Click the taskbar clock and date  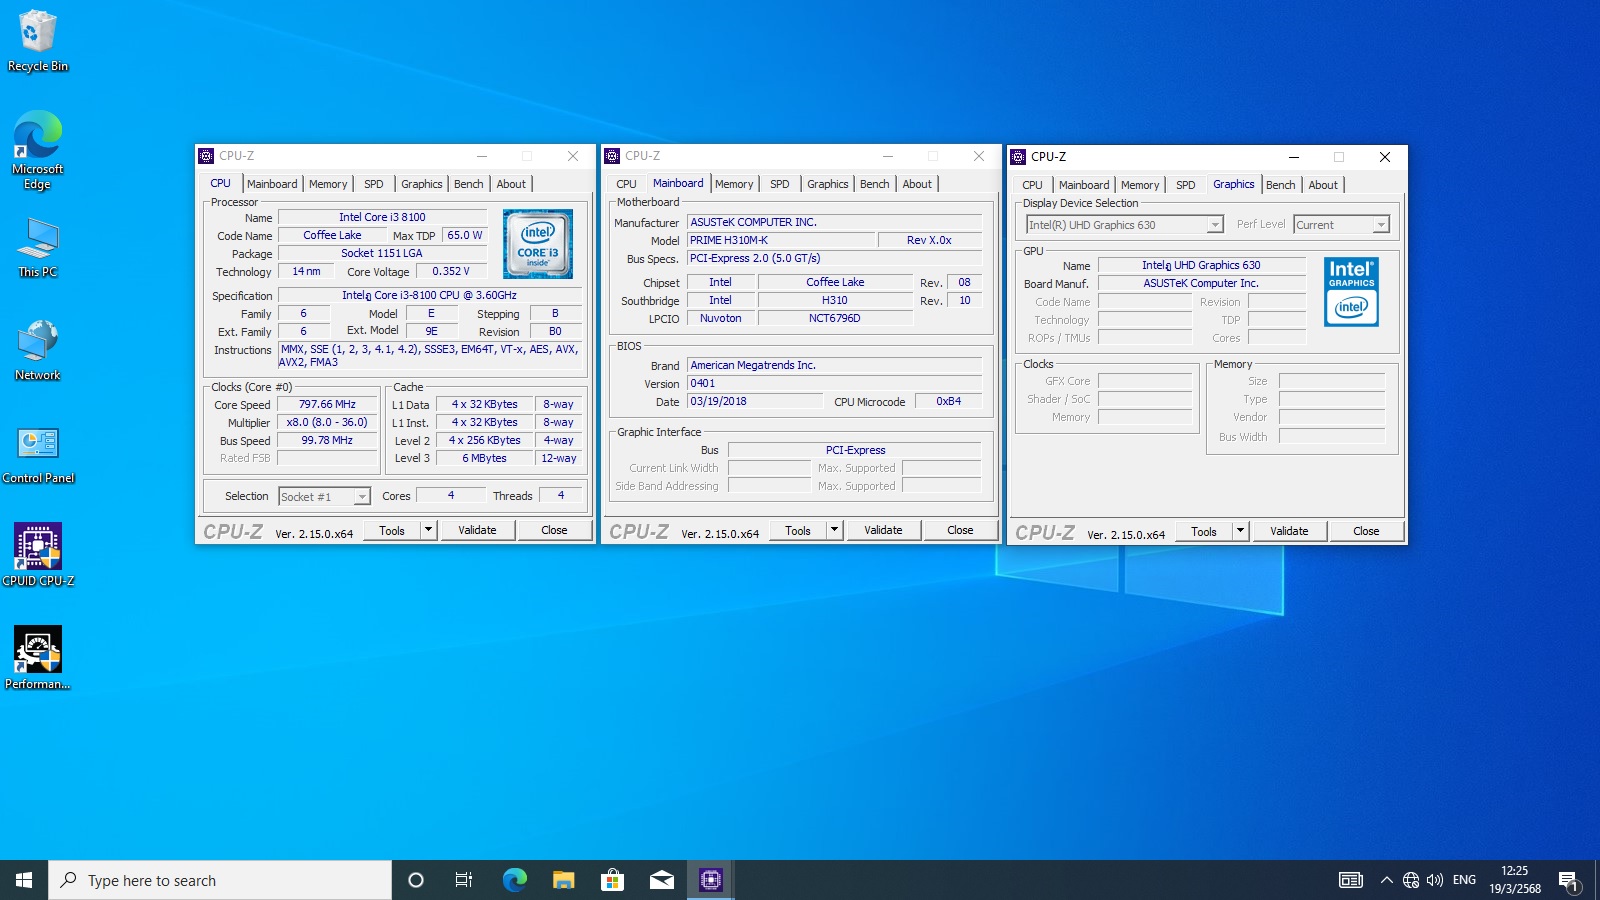(x=1514, y=880)
